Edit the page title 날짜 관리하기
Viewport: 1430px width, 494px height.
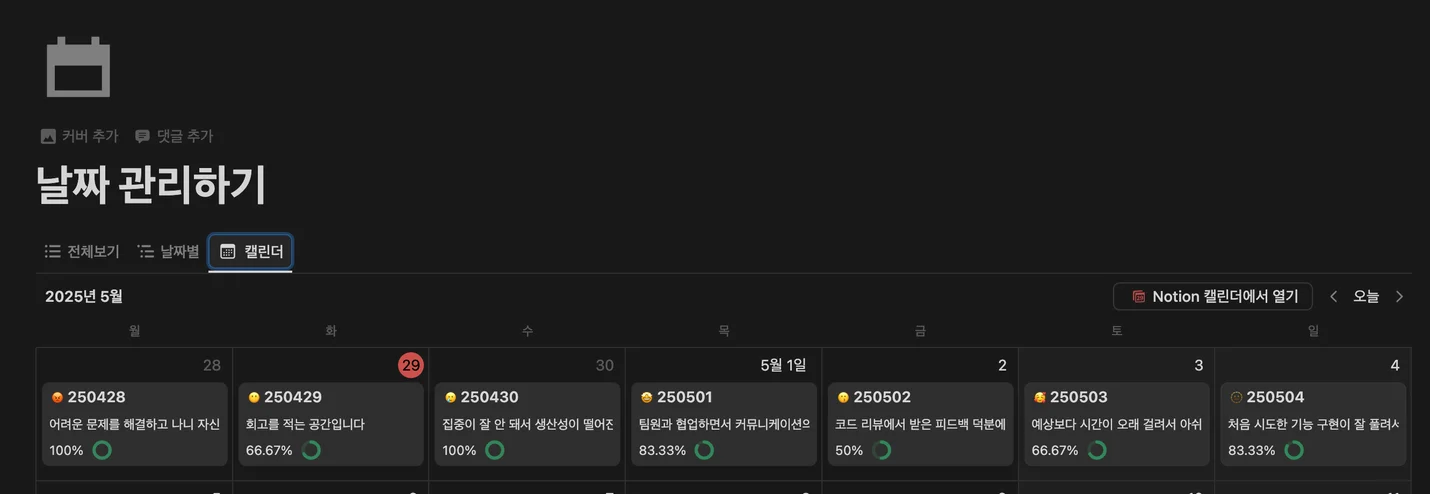pos(152,185)
